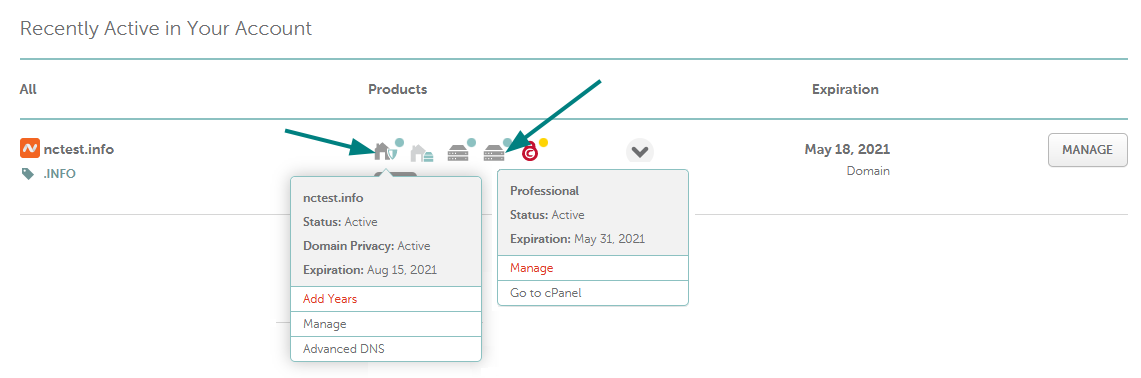Click the tag icon next to .INFO
This screenshot has height=378, width=1141.
[28, 173]
